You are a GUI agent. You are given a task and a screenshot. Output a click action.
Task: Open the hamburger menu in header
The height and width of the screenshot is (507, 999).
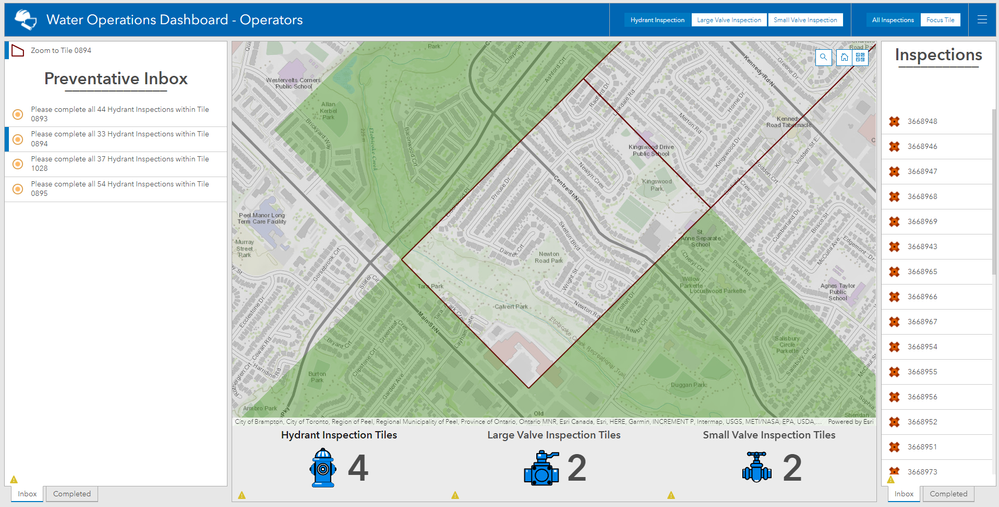pos(982,20)
